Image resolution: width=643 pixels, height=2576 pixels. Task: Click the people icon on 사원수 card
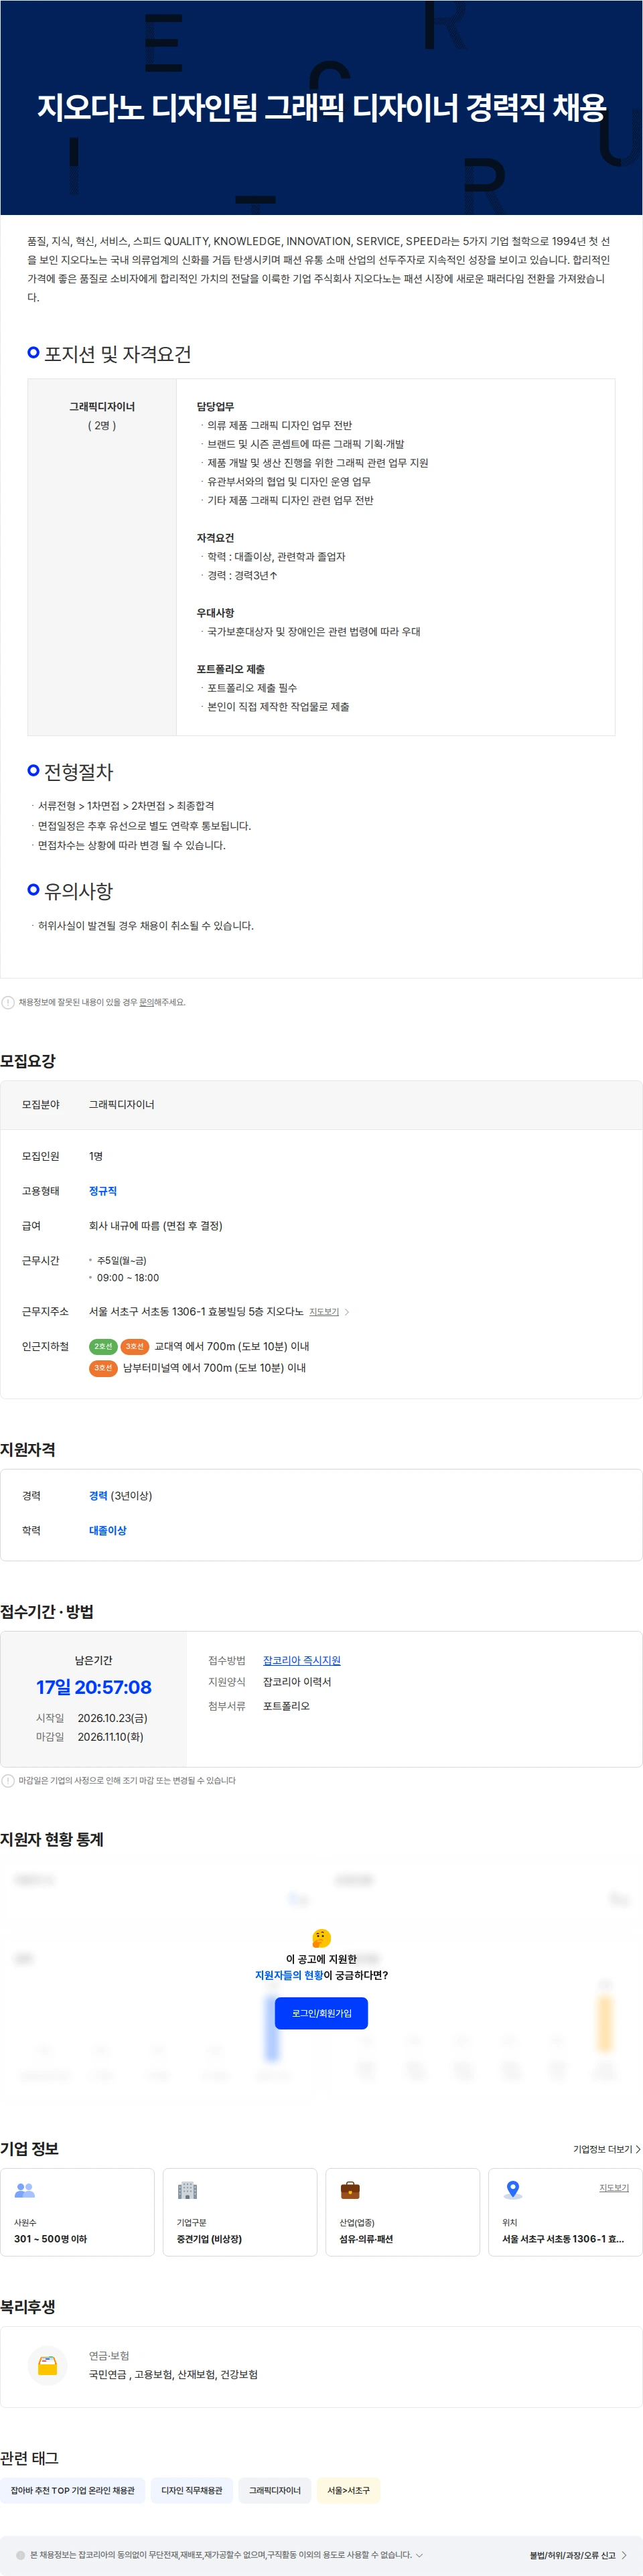point(25,2190)
